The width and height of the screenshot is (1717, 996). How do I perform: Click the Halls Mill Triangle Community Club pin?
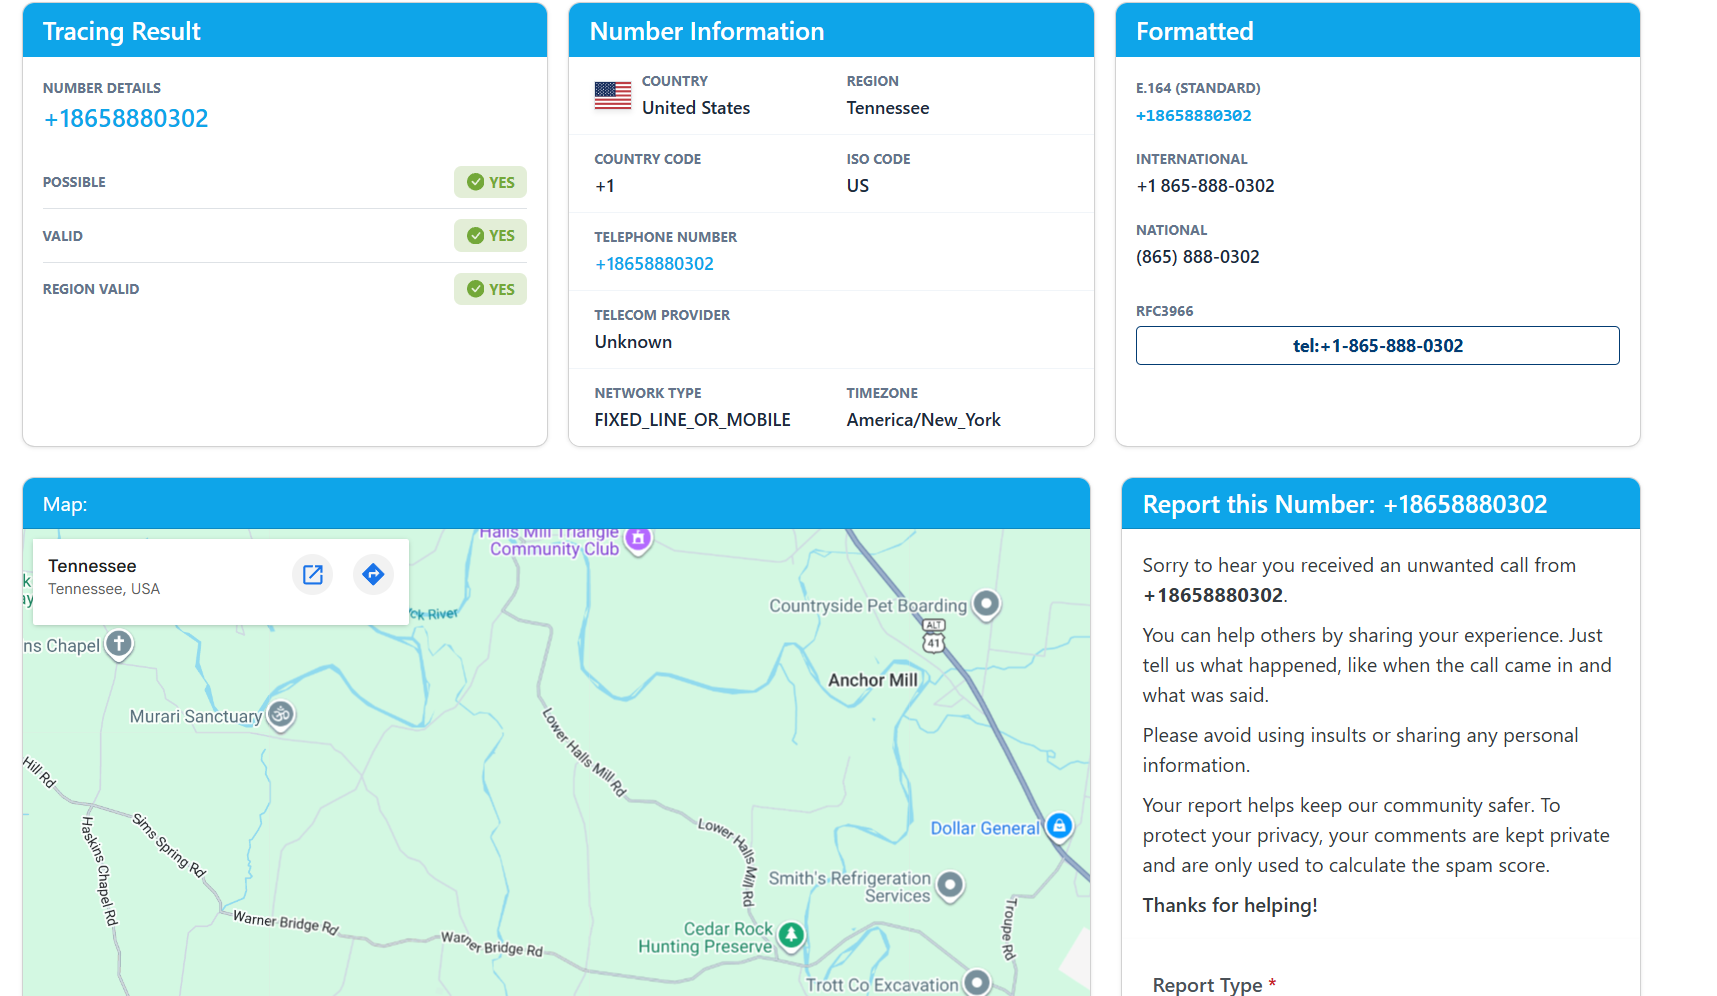(x=638, y=539)
